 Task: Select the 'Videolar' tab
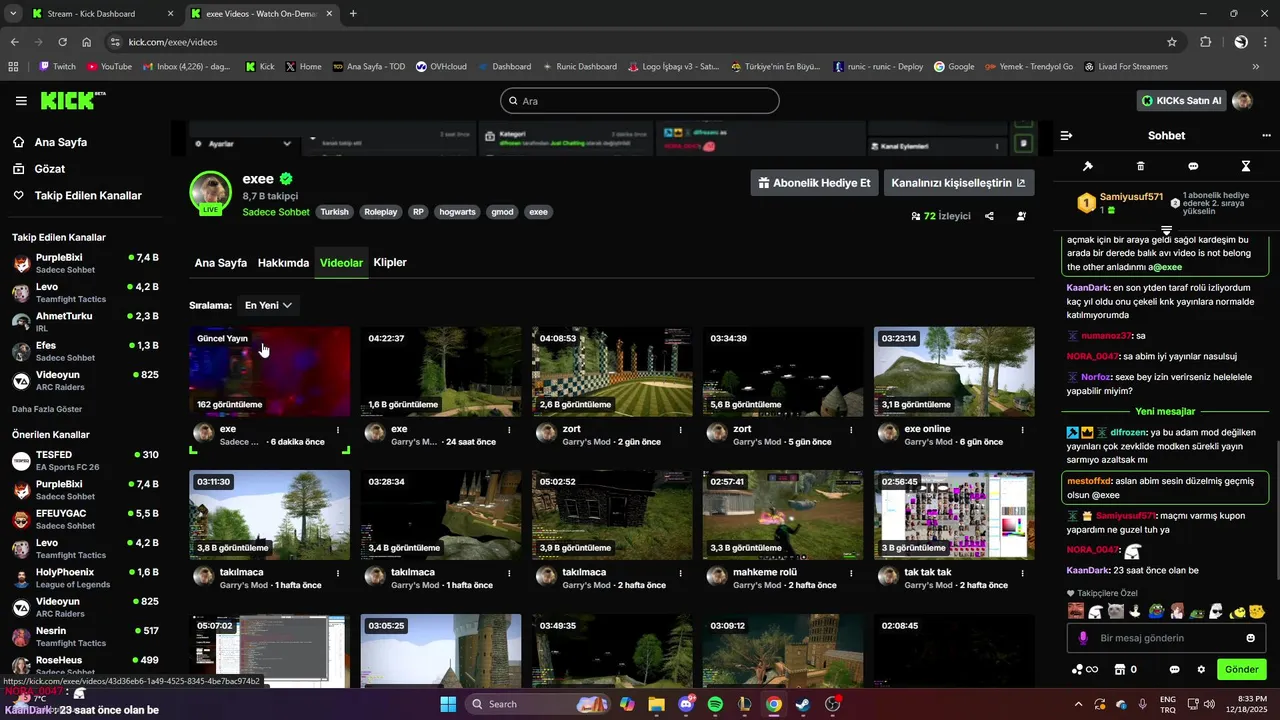(341, 263)
